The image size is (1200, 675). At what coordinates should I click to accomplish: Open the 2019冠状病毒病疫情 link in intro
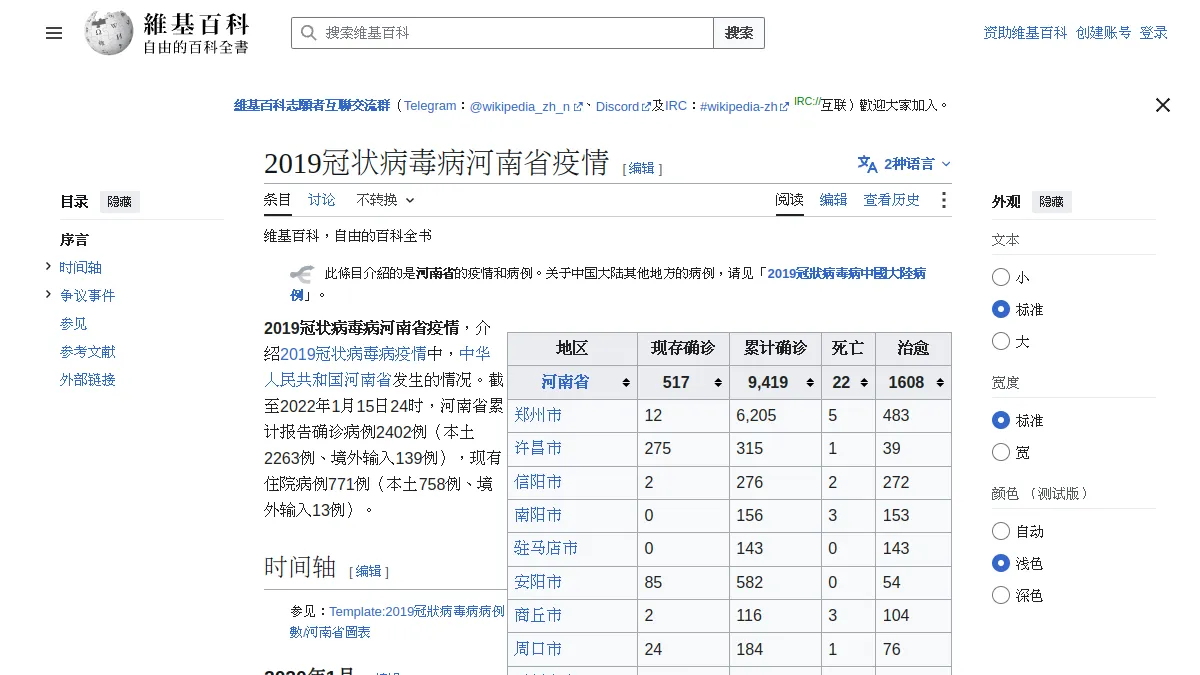(x=353, y=353)
